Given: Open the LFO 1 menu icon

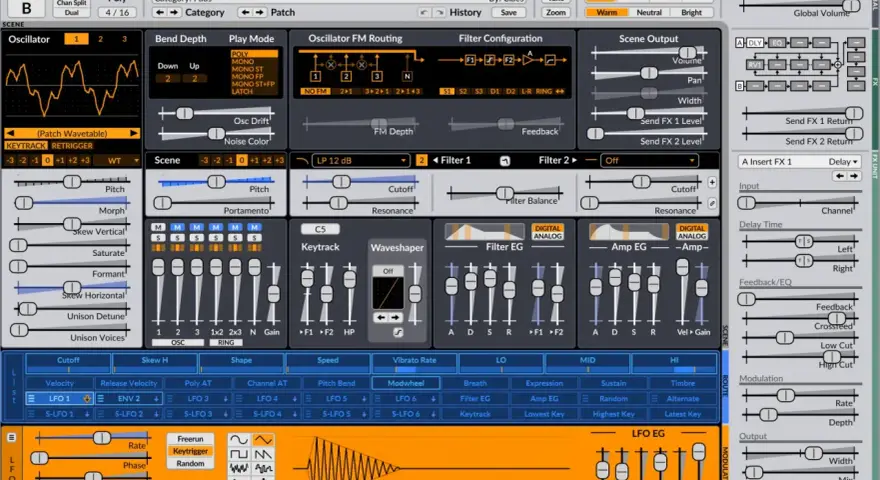Looking at the screenshot, I should pyautogui.click(x=31, y=399).
